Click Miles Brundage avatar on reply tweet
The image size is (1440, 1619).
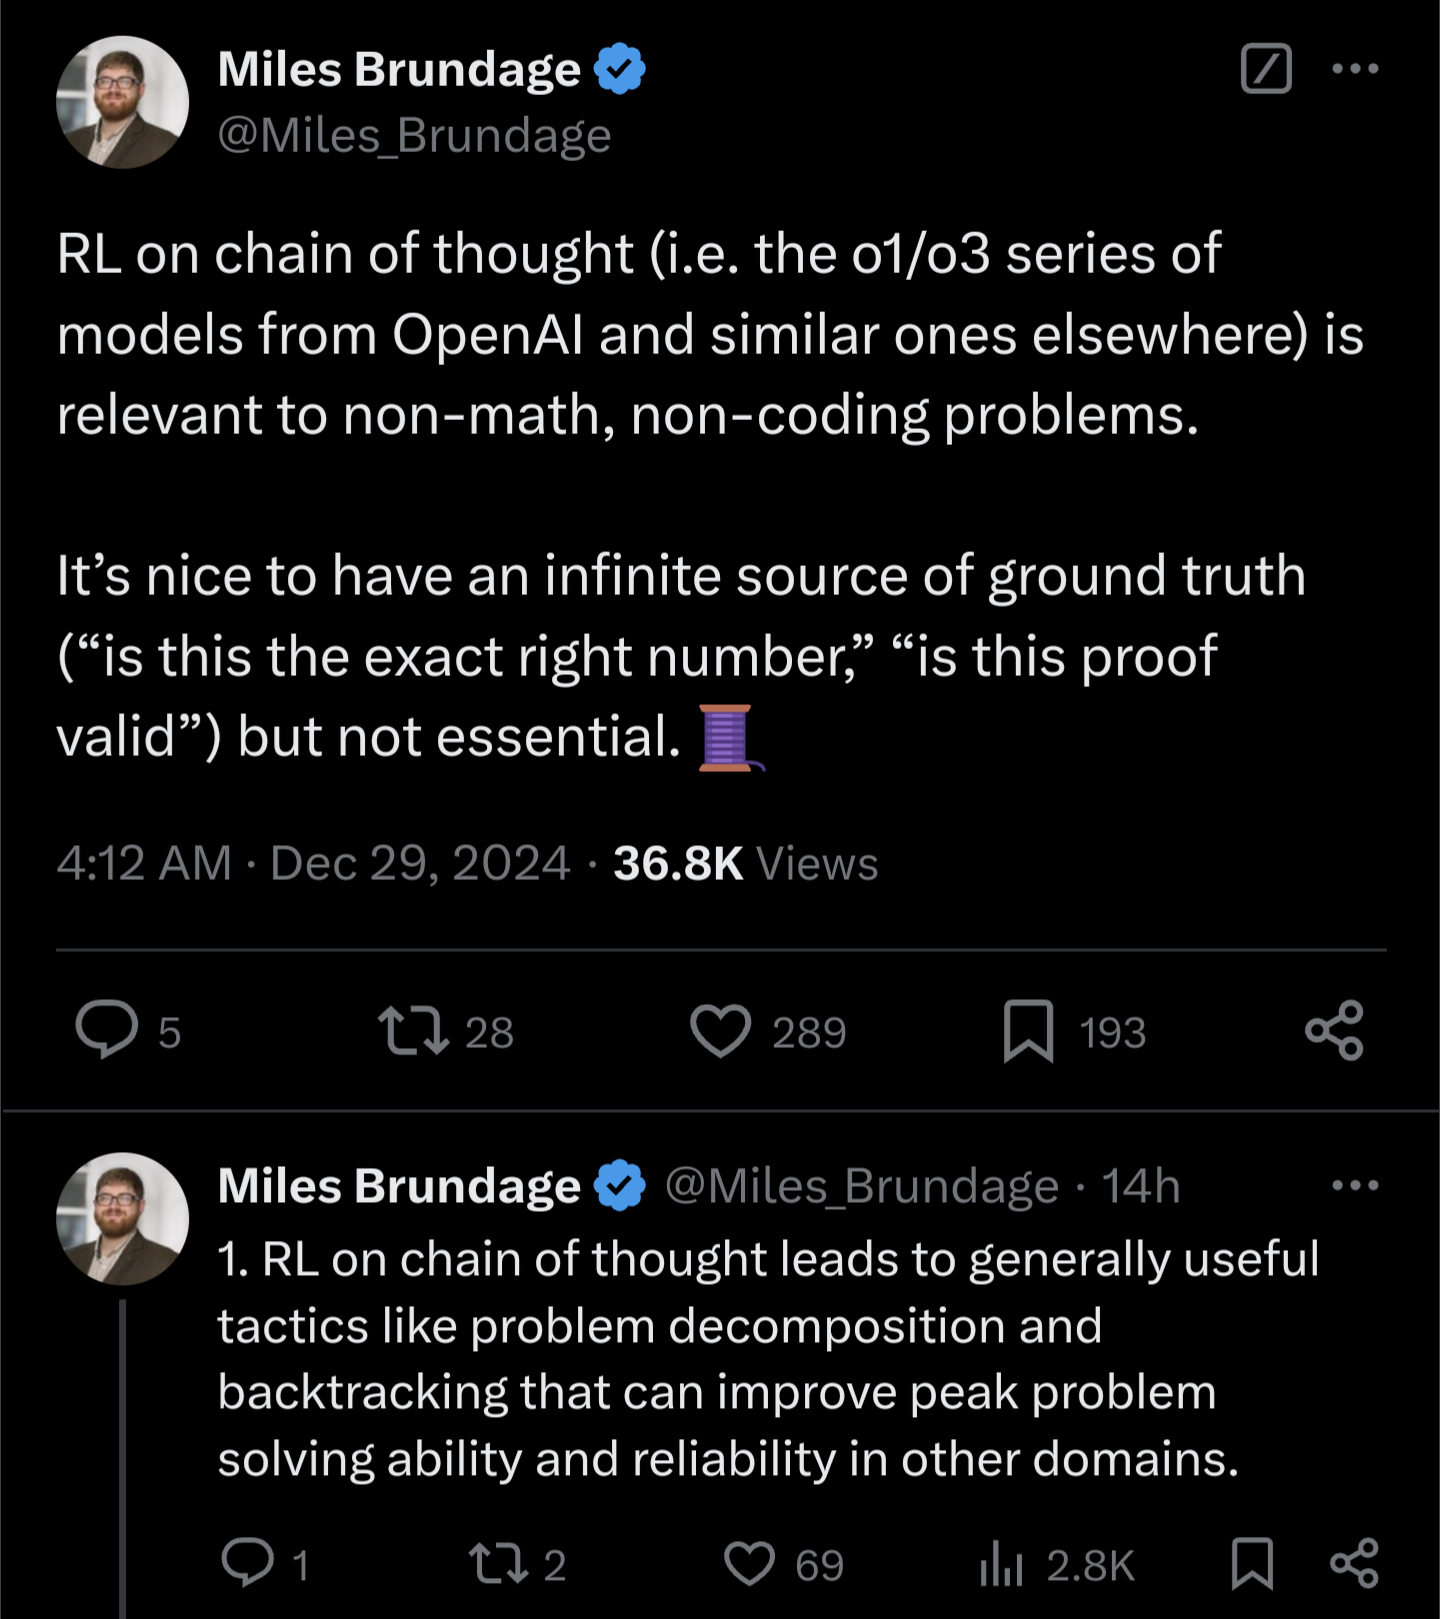123,1219
